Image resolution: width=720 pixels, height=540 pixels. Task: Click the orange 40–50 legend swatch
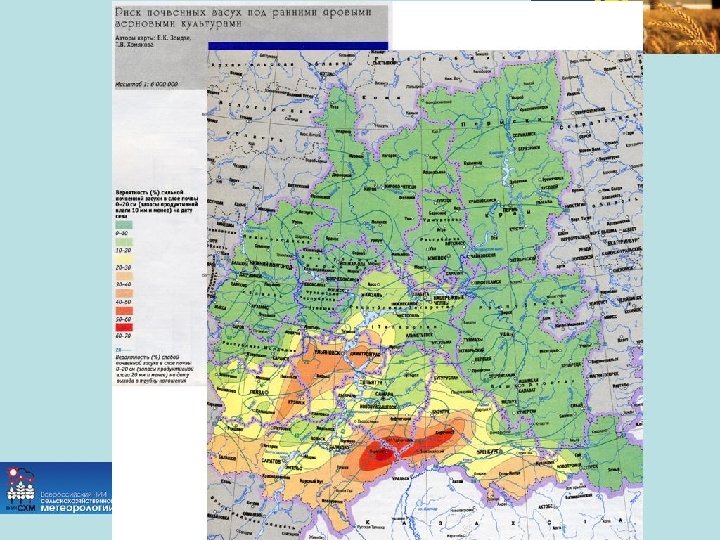coord(124,293)
